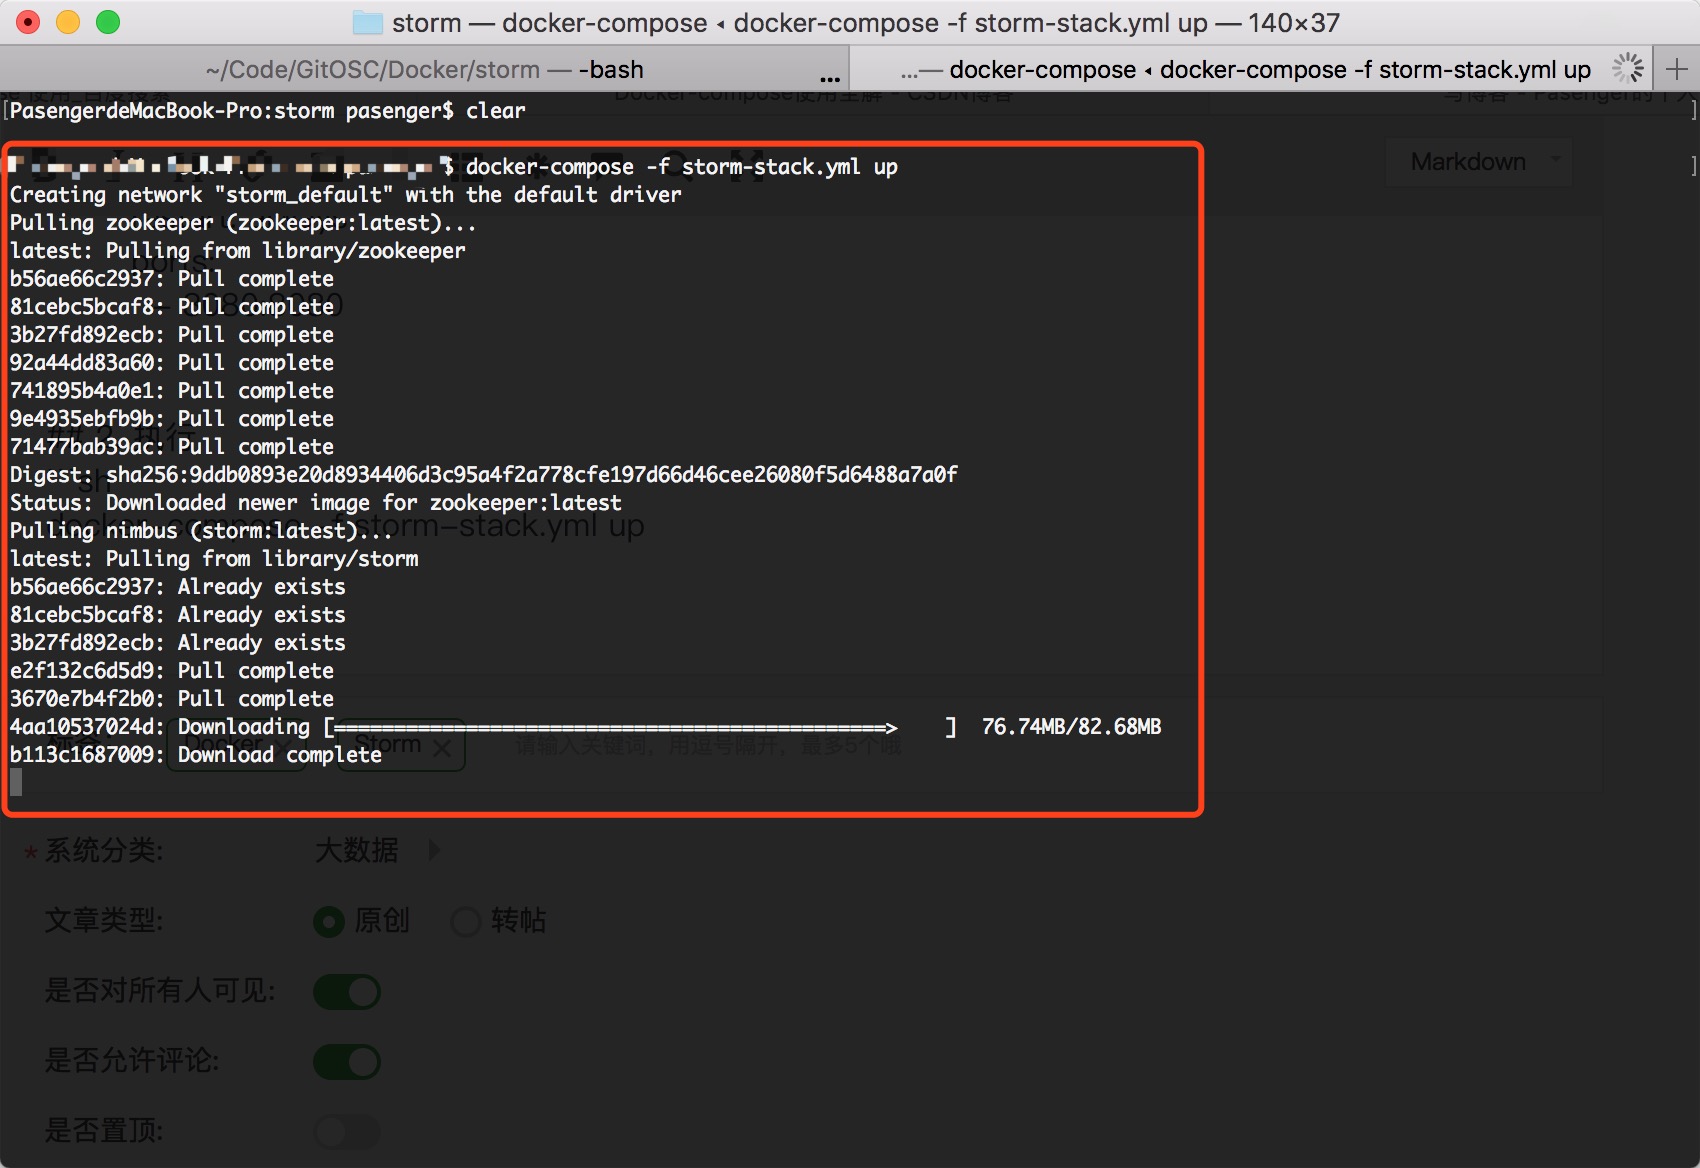The height and width of the screenshot is (1168, 1700).
Task: Click the Digest sha256 line
Action: [x=484, y=475]
